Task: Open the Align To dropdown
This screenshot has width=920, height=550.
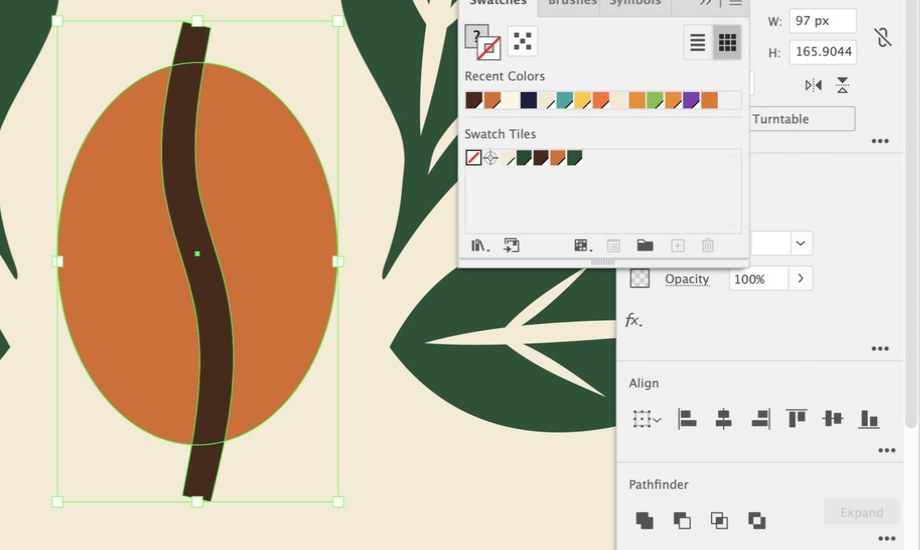Action: pos(647,419)
